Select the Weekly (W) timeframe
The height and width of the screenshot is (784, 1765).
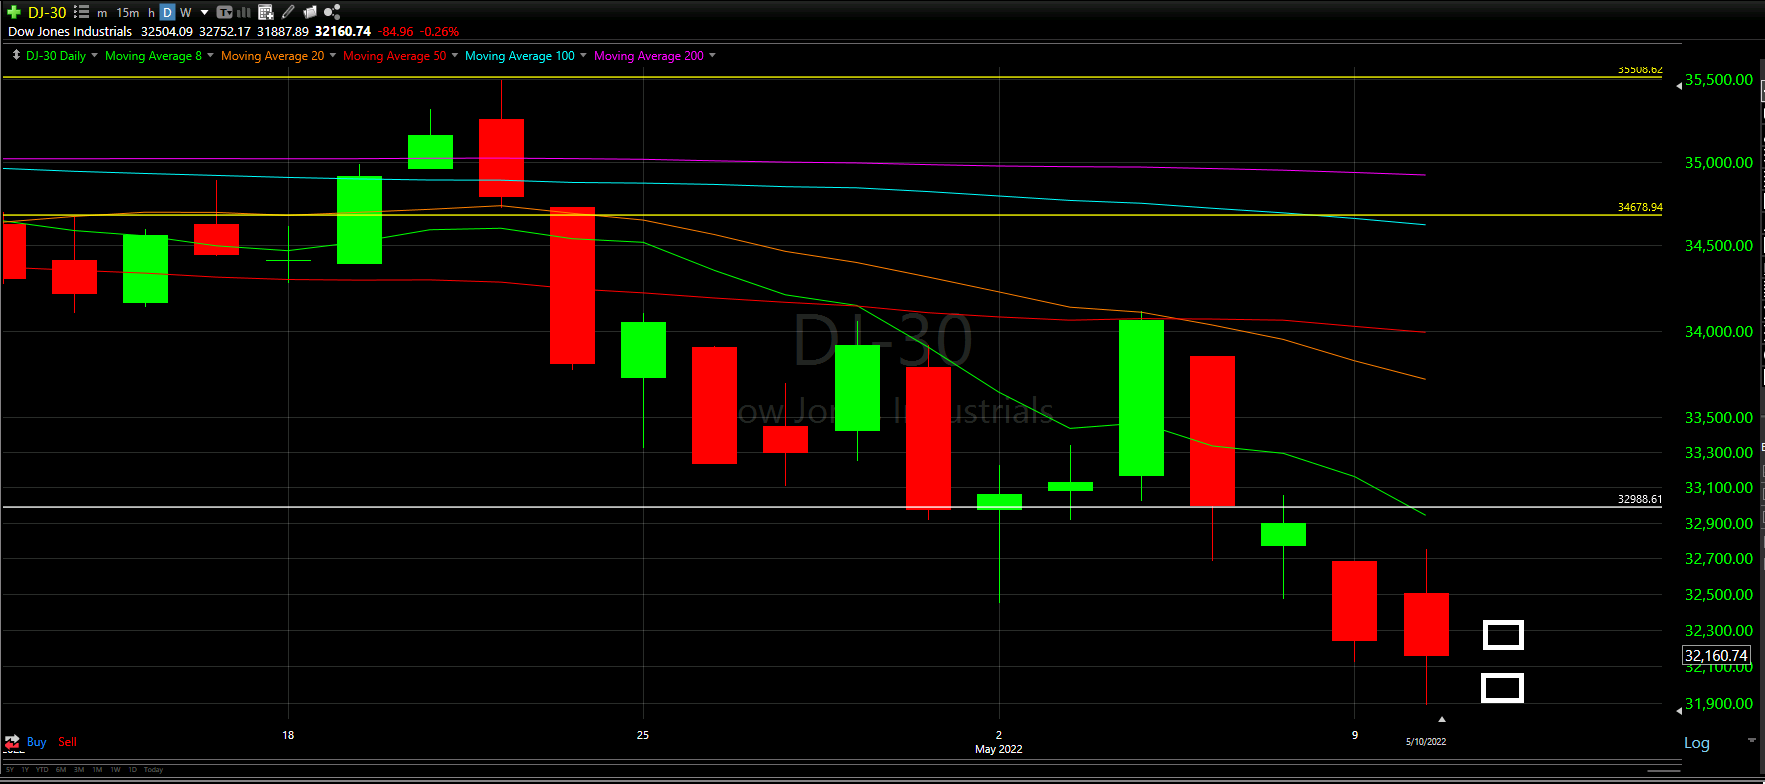coord(186,13)
